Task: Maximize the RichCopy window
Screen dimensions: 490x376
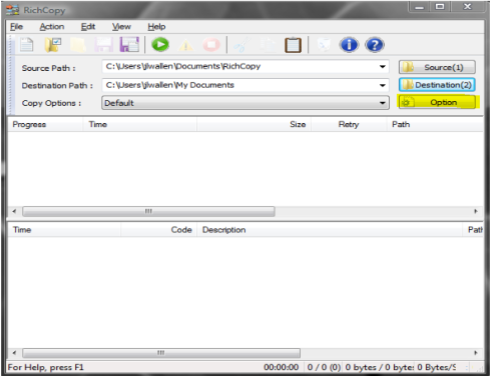Action: 440,7
